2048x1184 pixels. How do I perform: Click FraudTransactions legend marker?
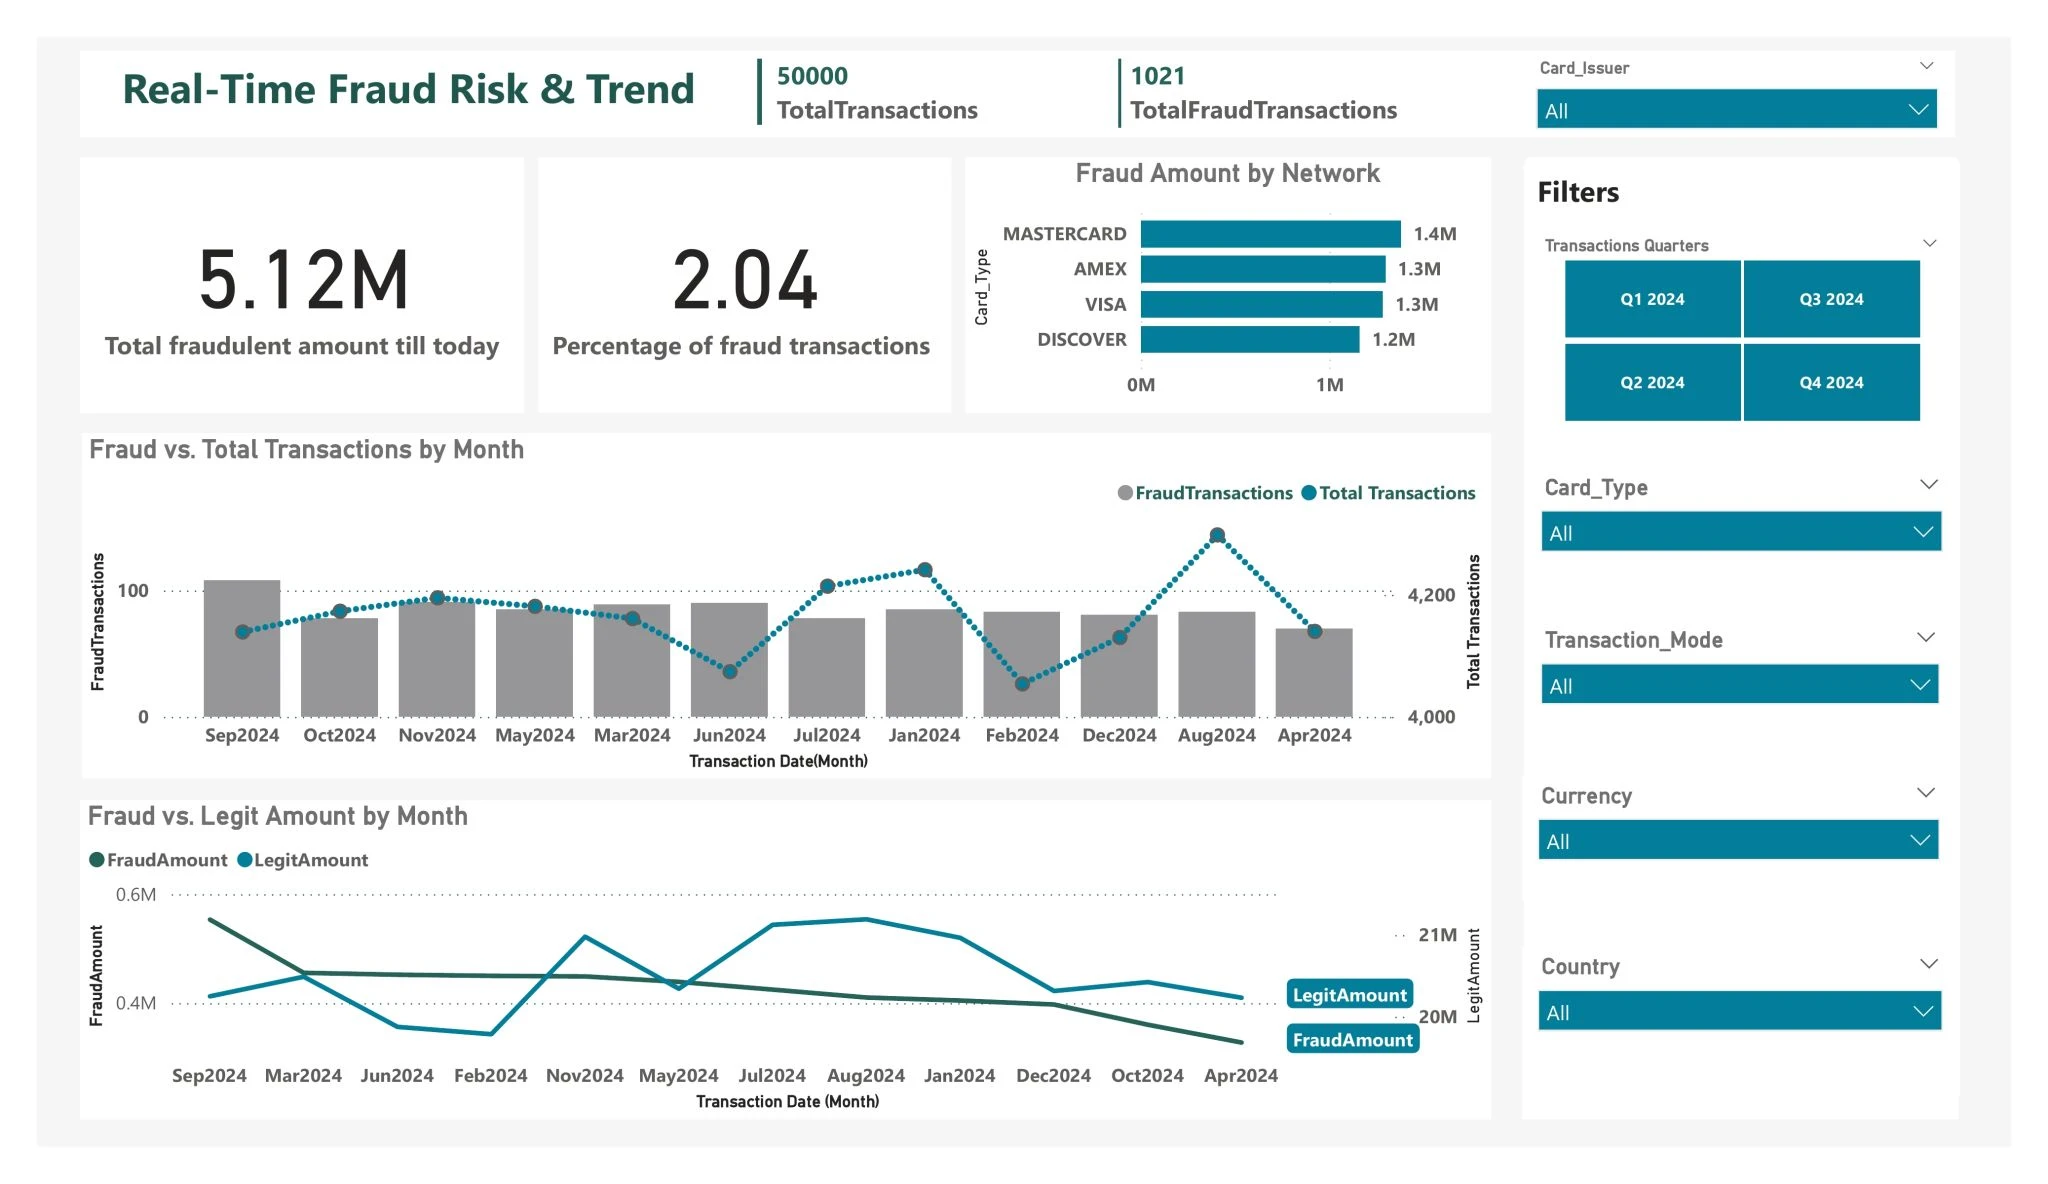(1125, 493)
